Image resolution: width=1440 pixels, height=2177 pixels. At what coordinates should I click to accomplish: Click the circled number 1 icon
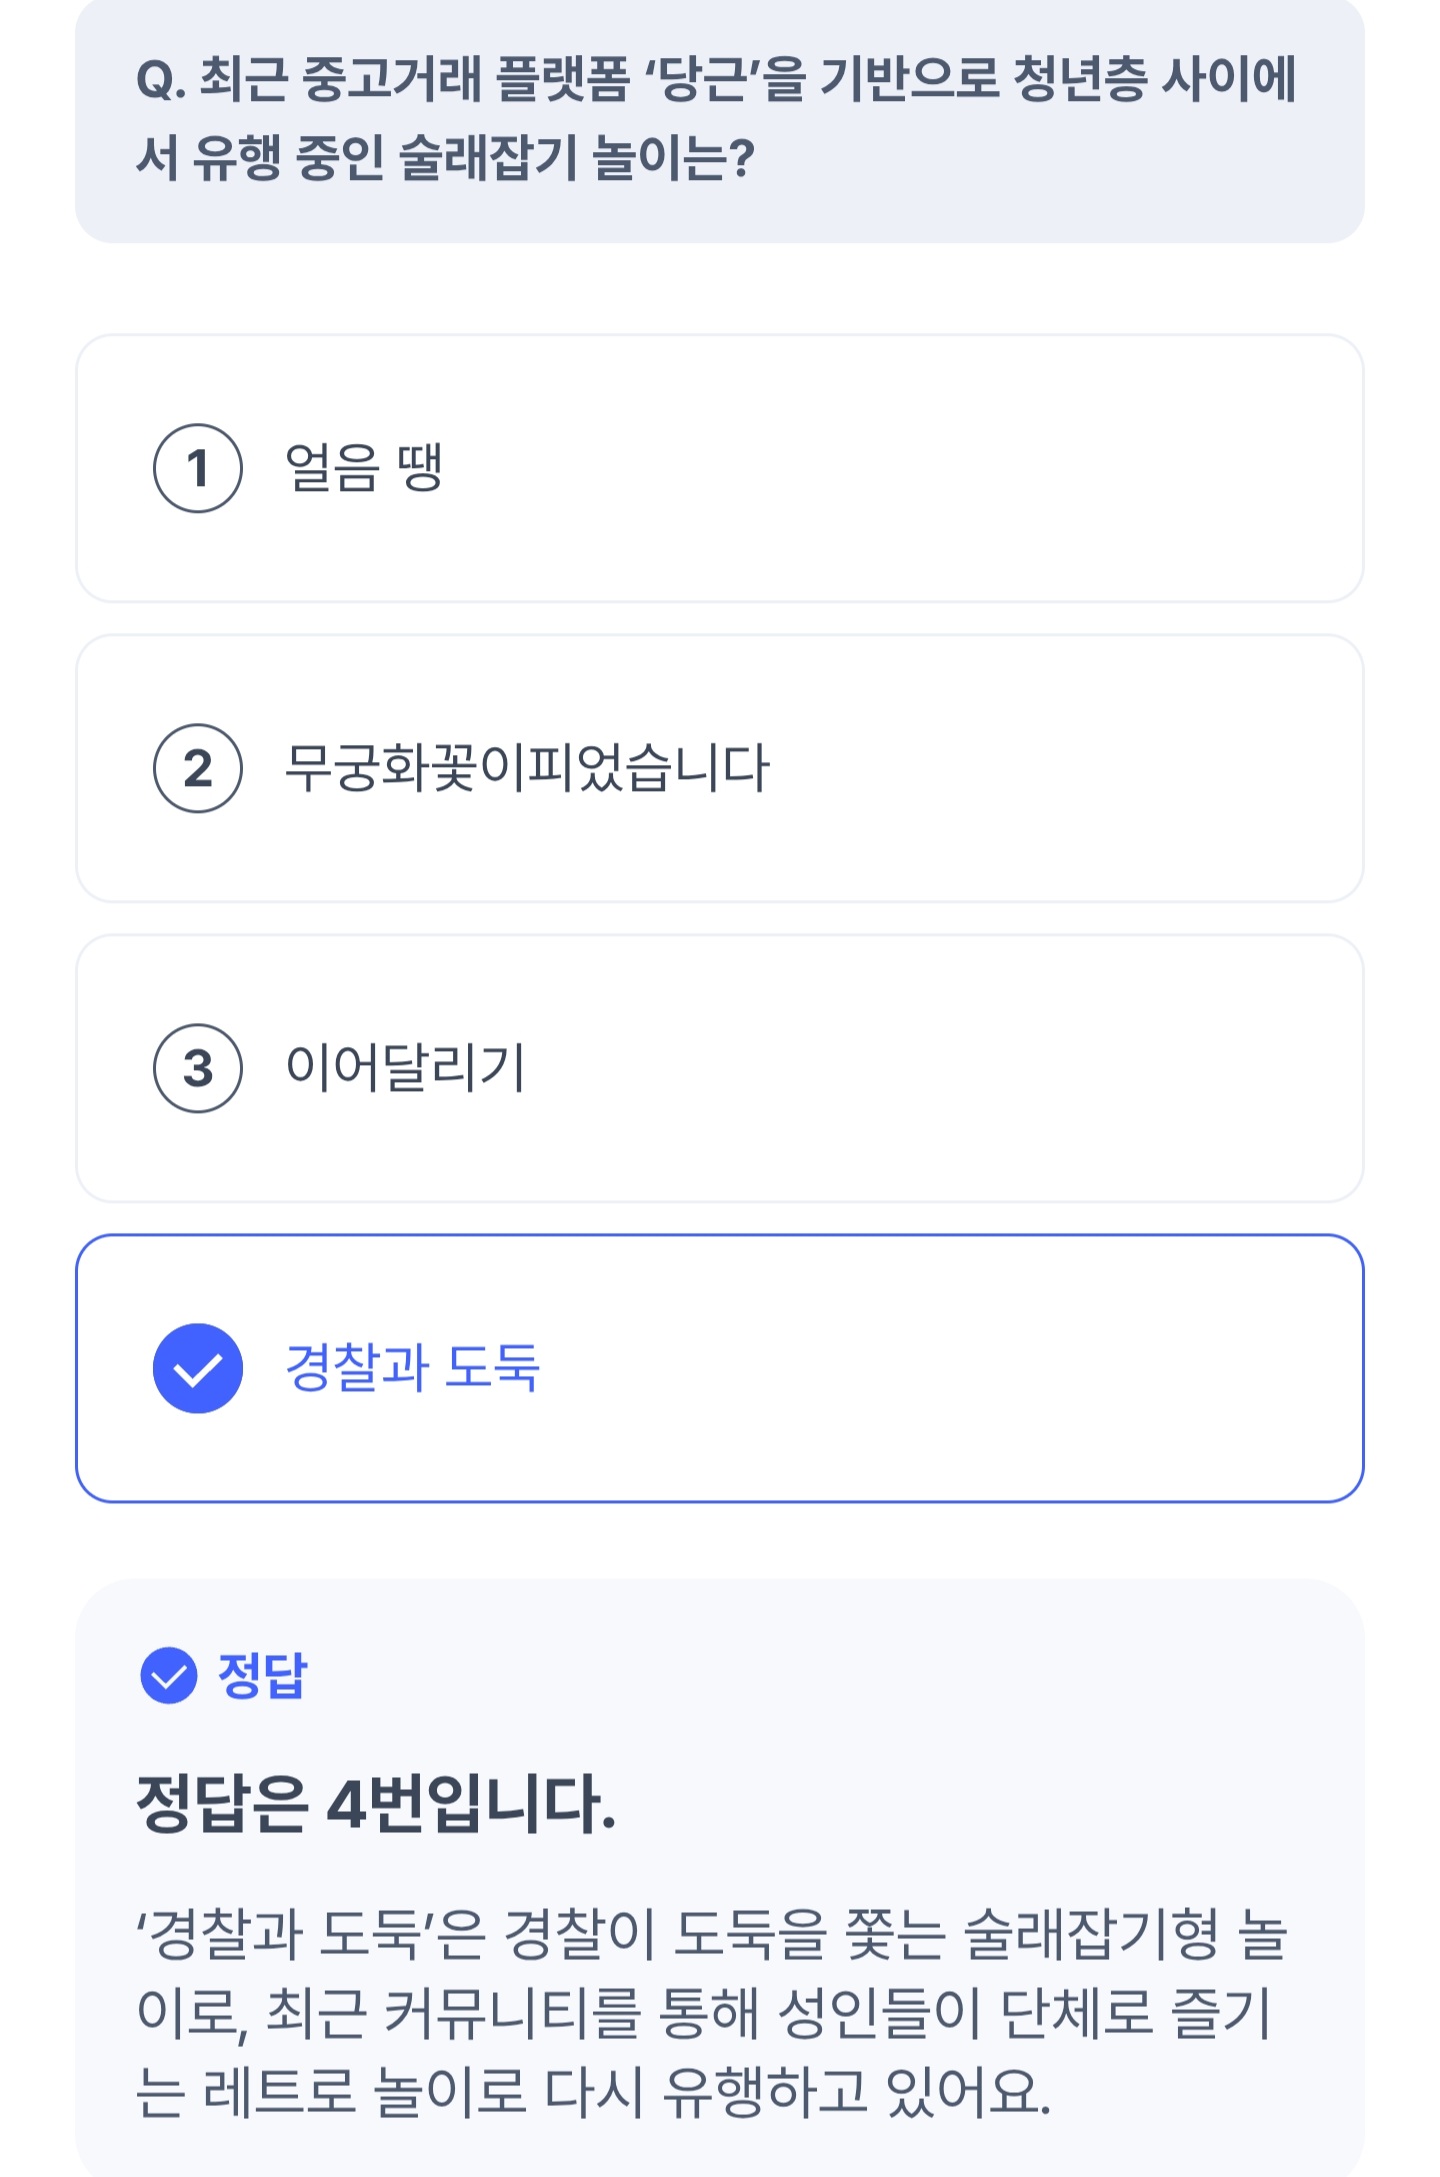pyautogui.click(x=198, y=468)
